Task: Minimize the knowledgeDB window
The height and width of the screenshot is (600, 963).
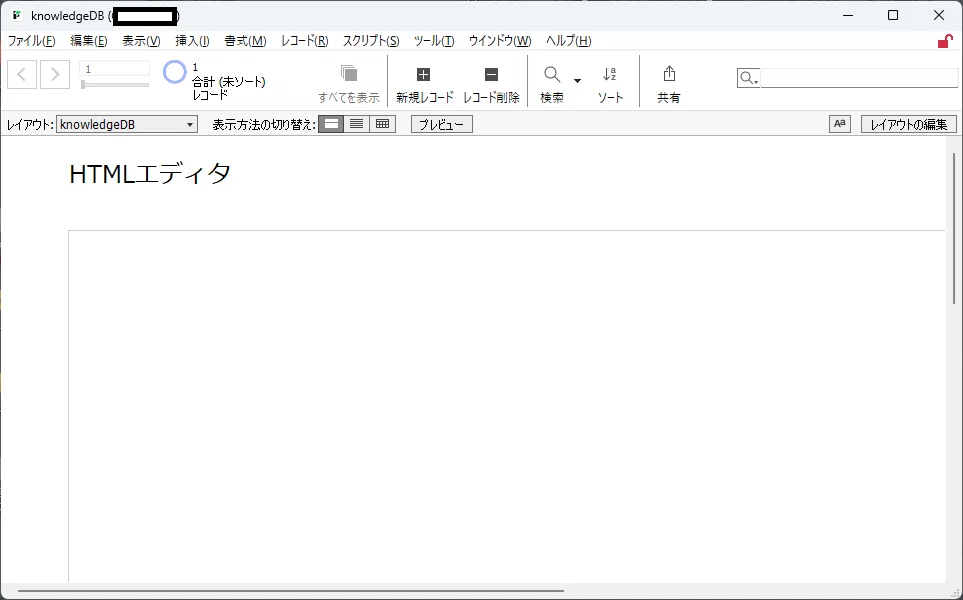Action: [848, 15]
